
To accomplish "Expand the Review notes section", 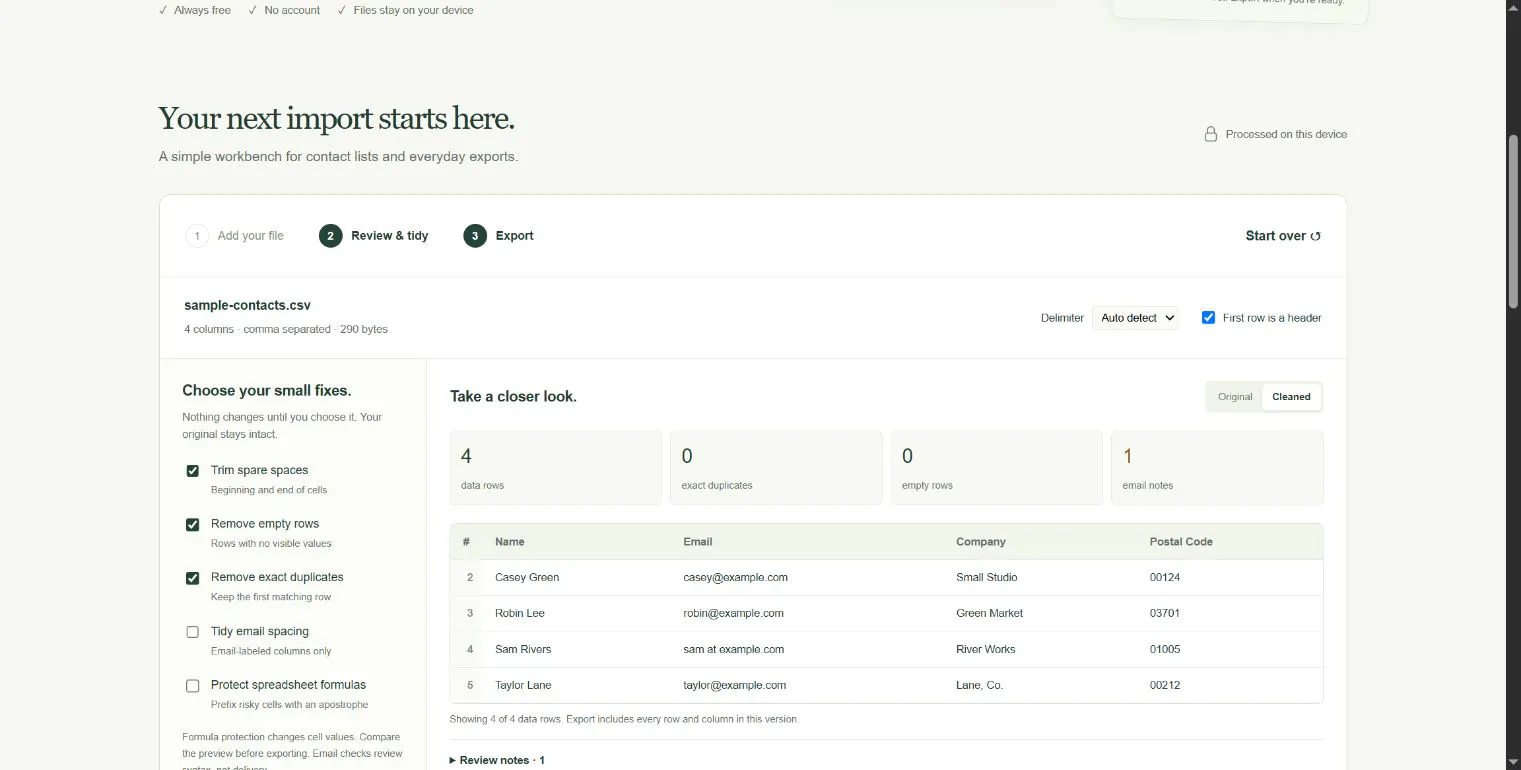I will pyautogui.click(x=497, y=760).
